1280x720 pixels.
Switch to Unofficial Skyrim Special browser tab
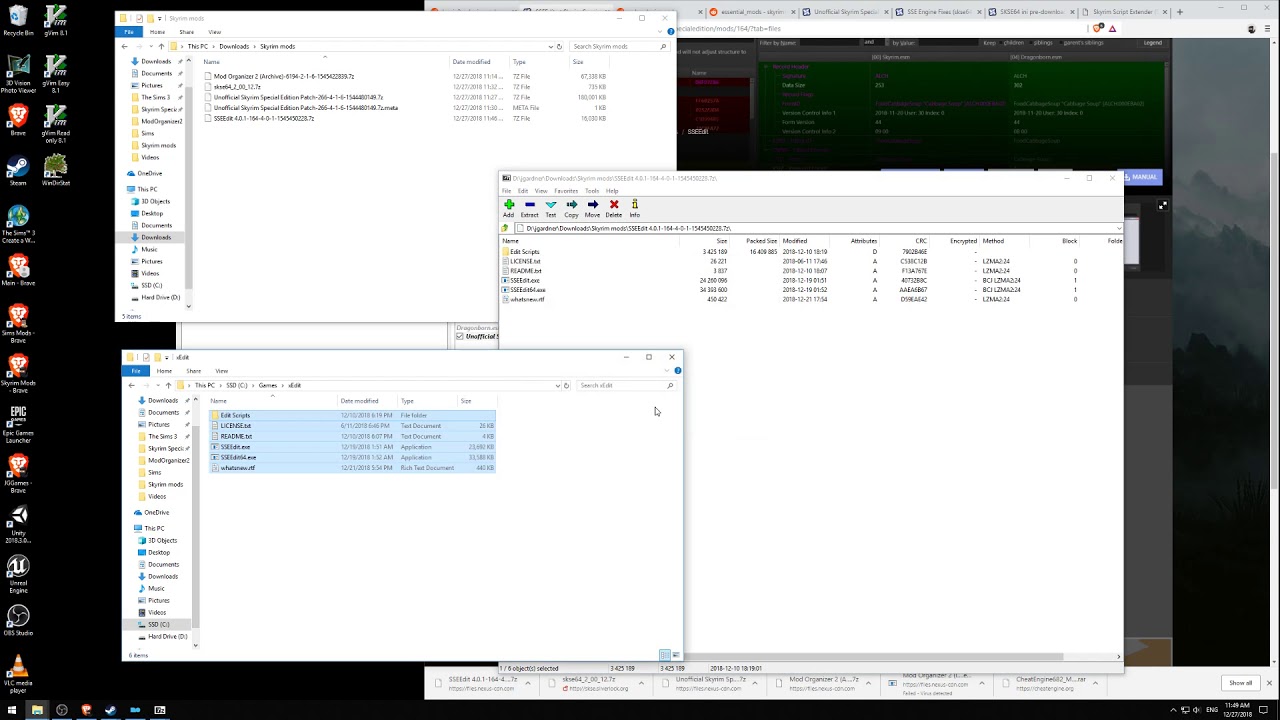click(x=845, y=12)
